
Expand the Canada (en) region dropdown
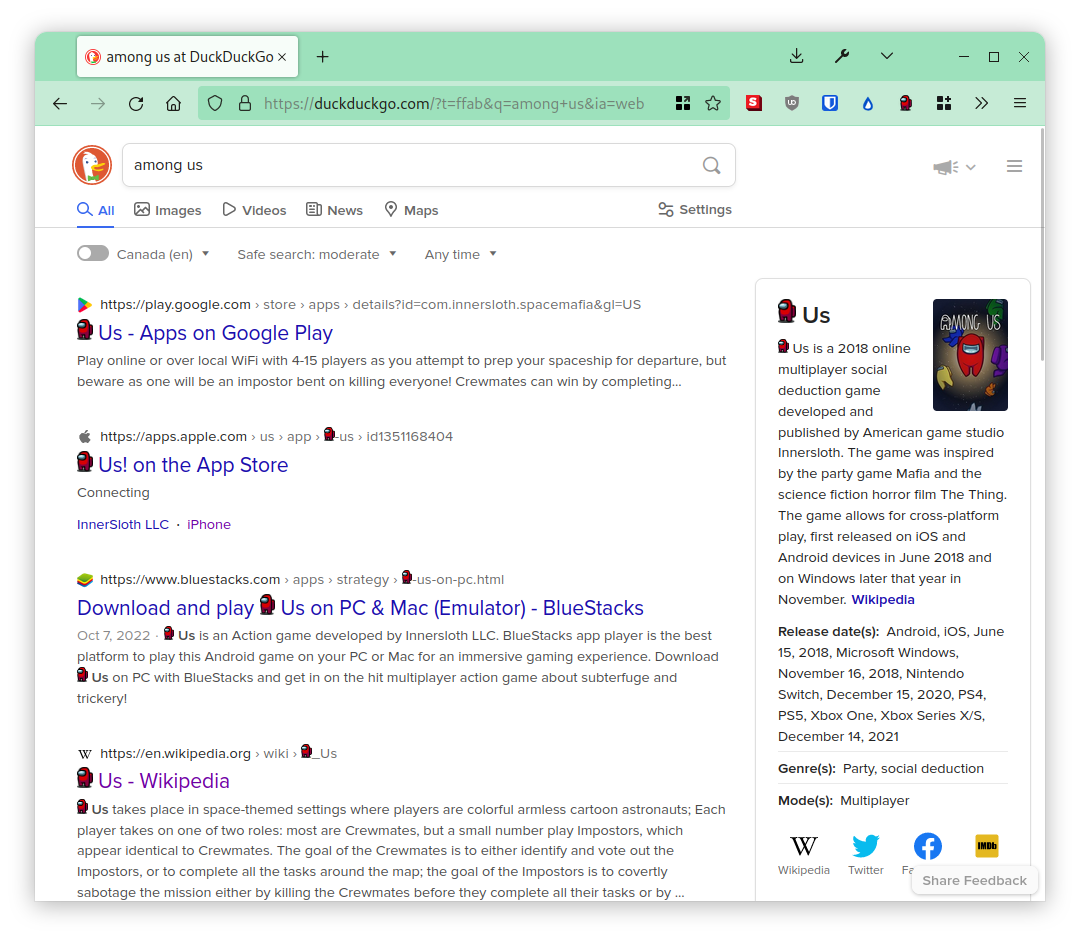163,254
